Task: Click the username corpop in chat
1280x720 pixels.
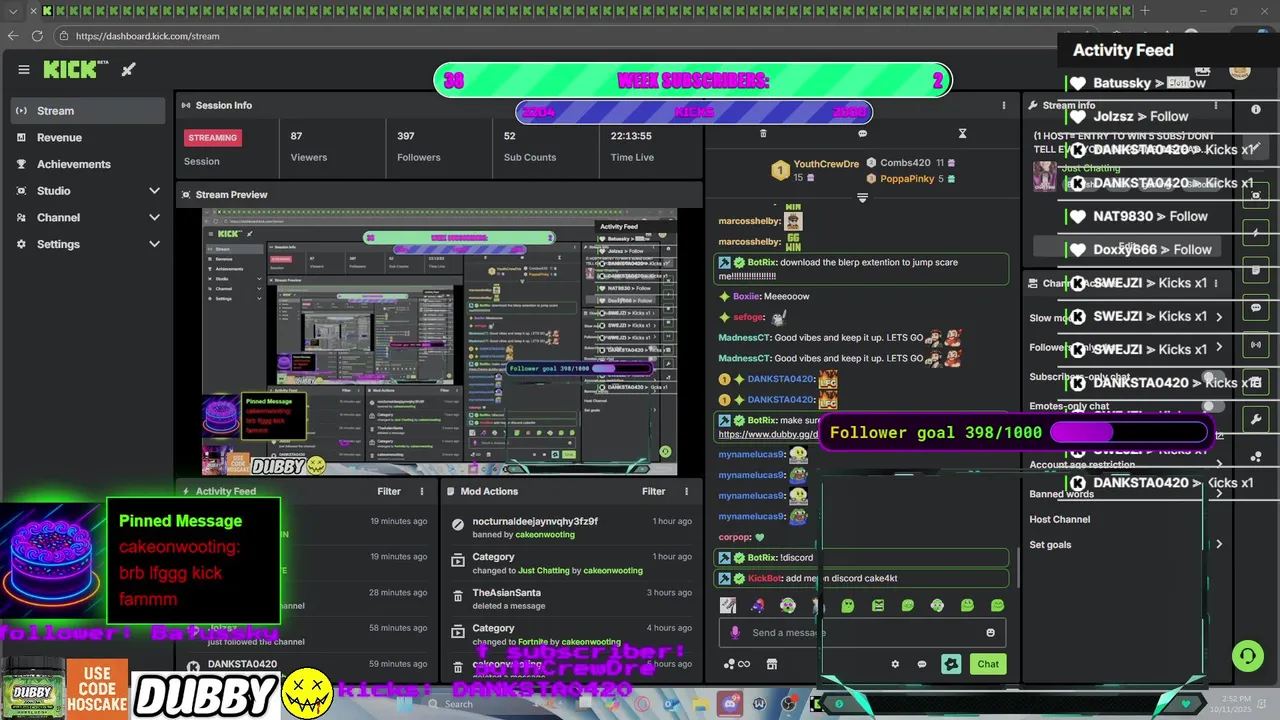Action: (x=734, y=537)
